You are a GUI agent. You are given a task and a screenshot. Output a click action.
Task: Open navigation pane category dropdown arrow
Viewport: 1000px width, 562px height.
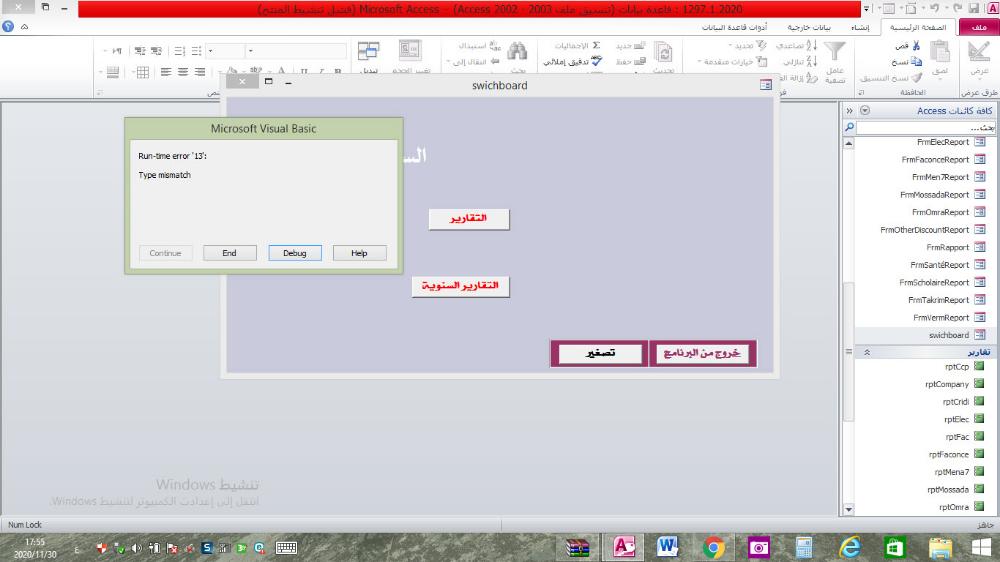pyautogui.click(x=865, y=110)
